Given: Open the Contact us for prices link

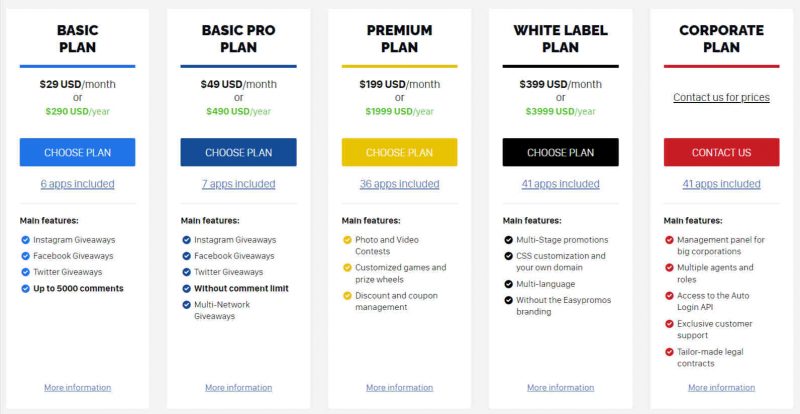Looking at the screenshot, I should [721, 98].
